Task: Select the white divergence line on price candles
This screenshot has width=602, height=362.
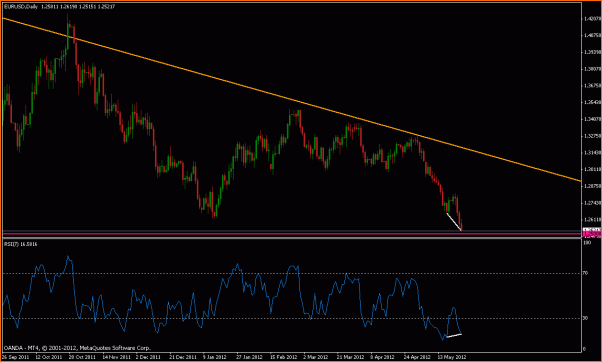Action: (x=454, y=222)
